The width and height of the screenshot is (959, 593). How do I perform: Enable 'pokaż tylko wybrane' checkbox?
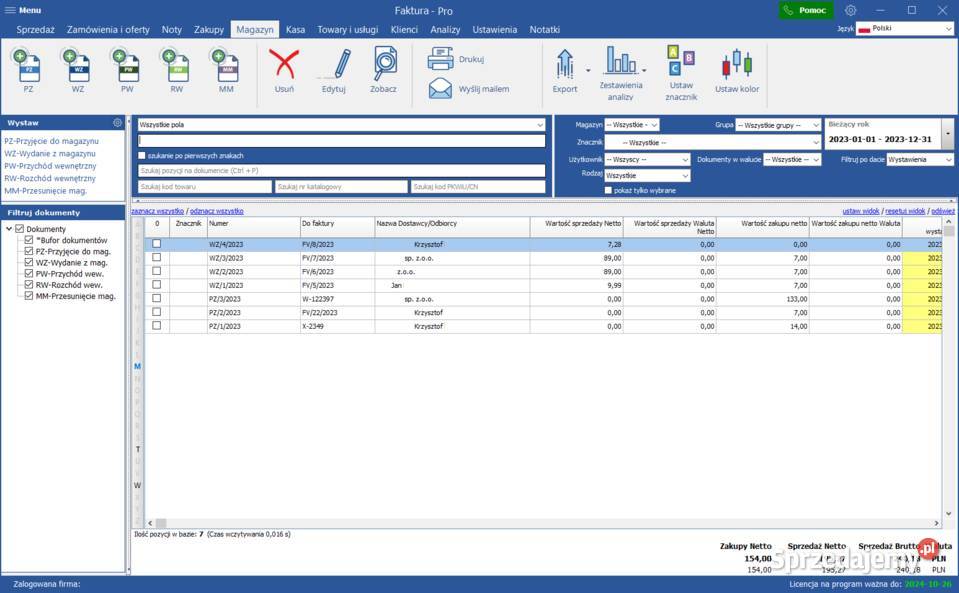coord(608,190)
